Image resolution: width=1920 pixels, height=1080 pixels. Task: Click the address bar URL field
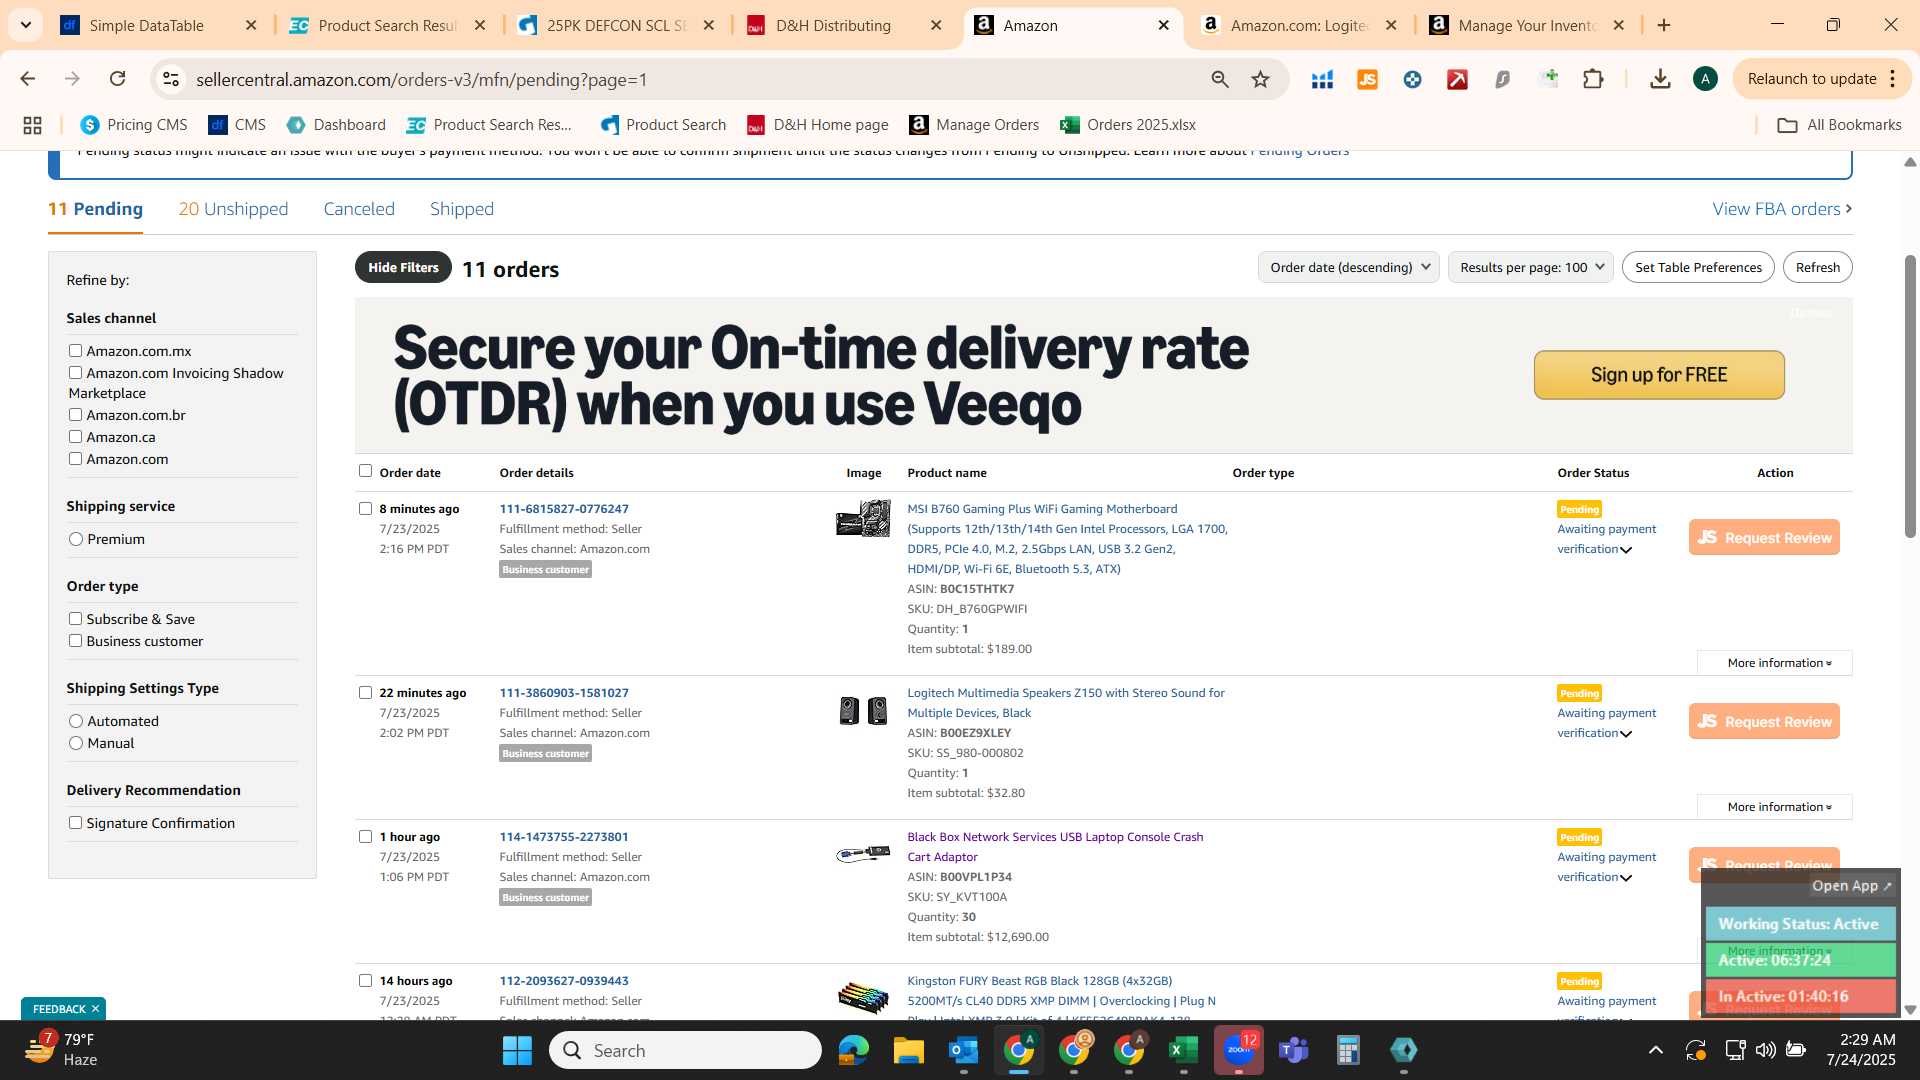coord(690,79)
